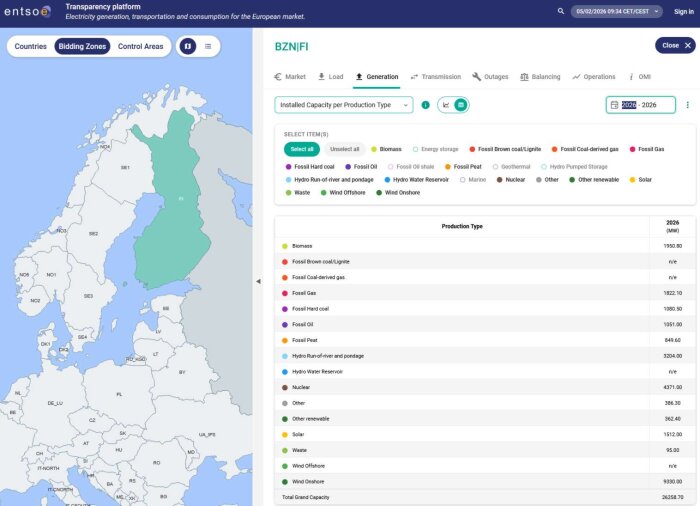Show chart view of installed capacity
700x506 pixels.
446,105
